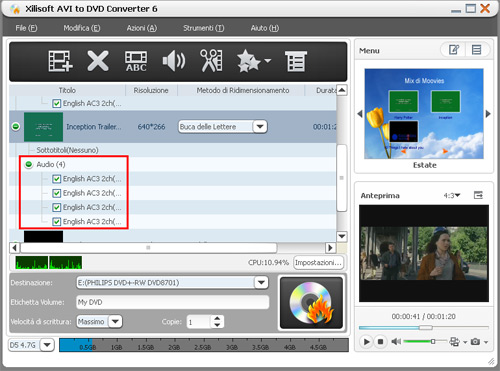
Task: Click the Impostazioni... button
Action: [x=318, y=263]
